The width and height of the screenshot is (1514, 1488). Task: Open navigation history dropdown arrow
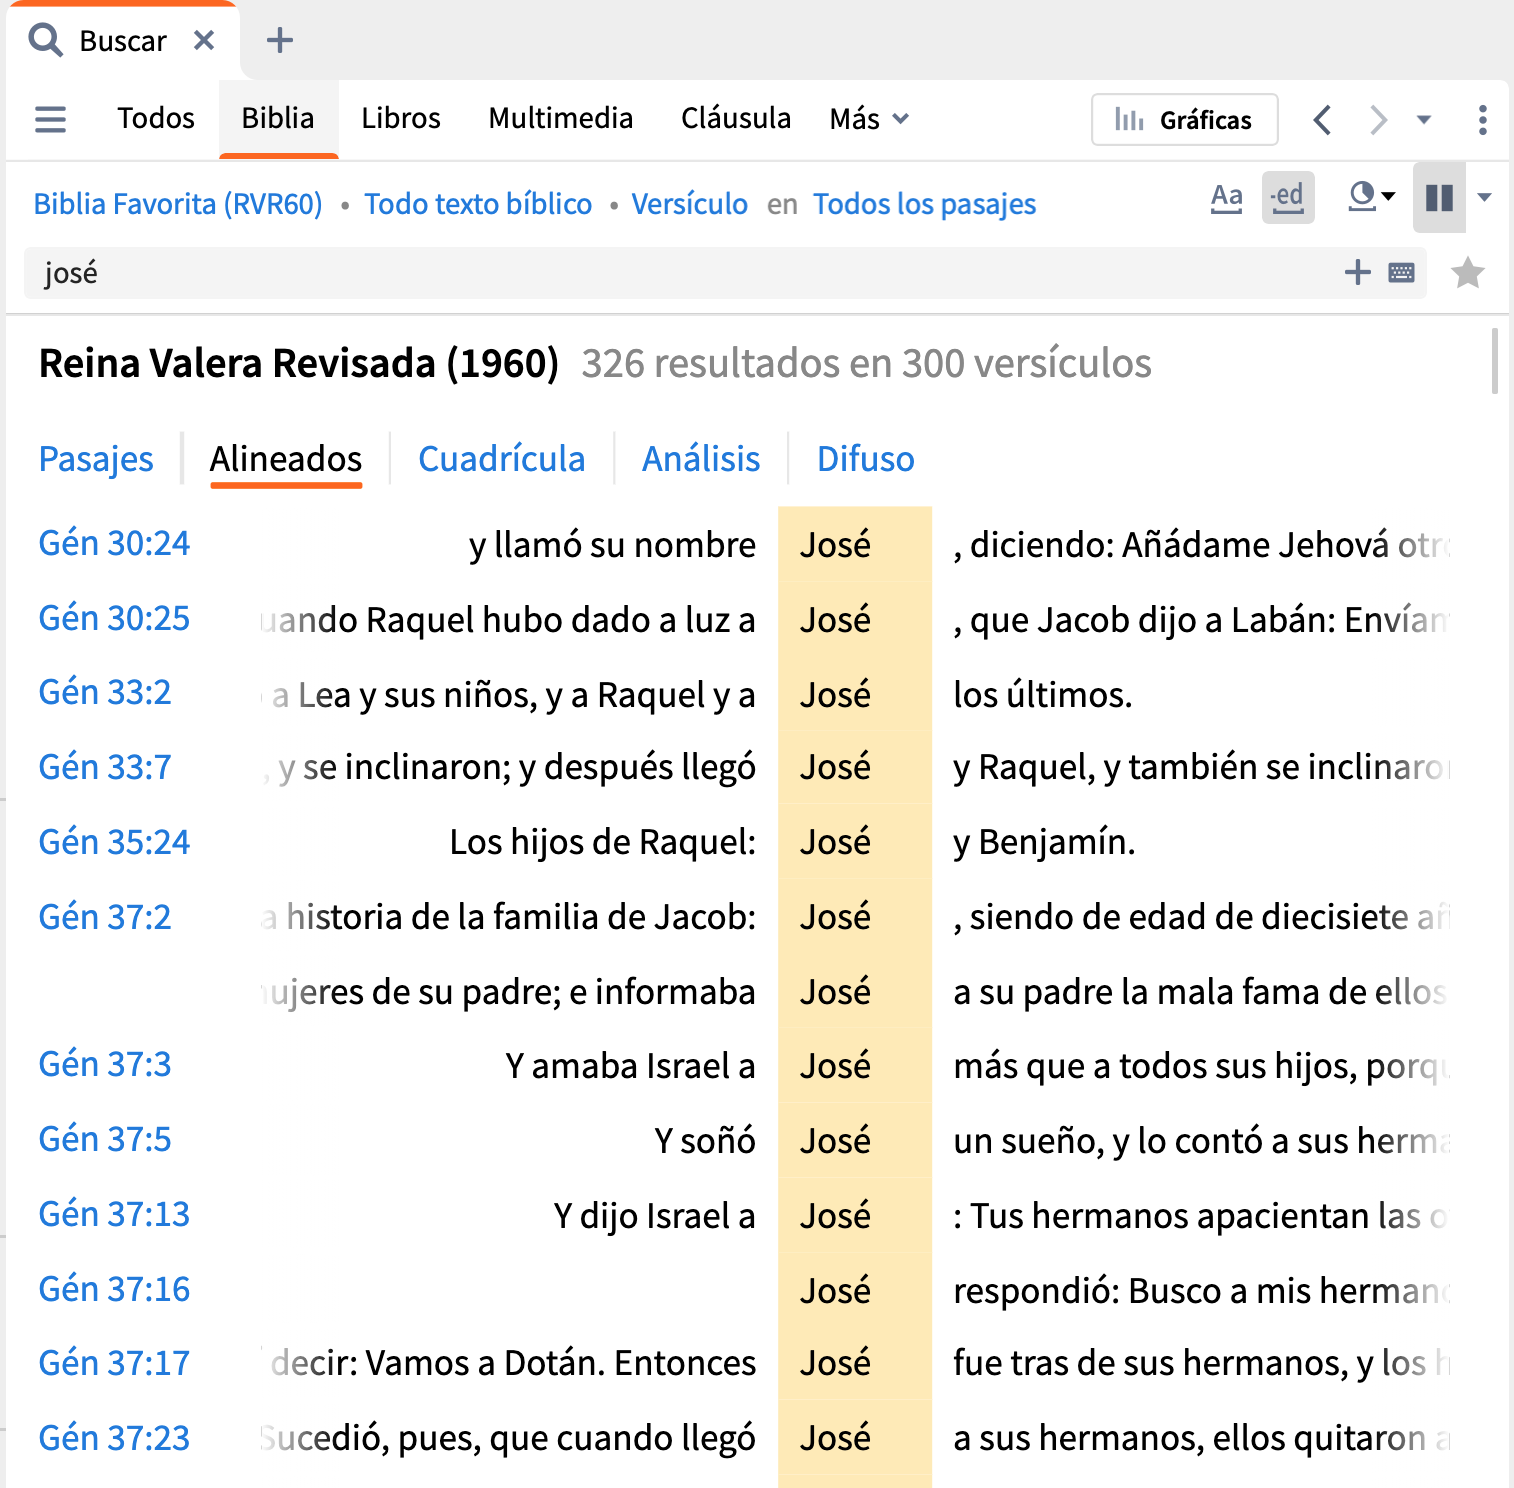[1424, 120]
